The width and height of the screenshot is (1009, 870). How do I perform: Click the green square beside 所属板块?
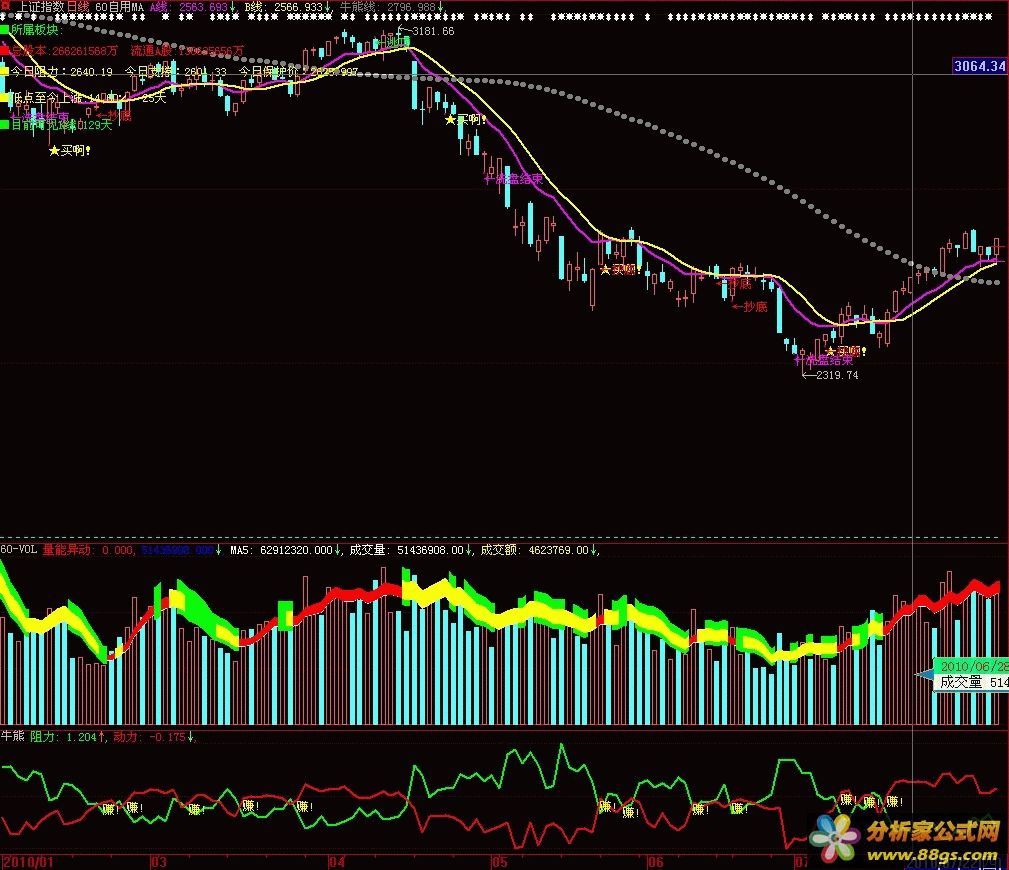pos(5,30)
